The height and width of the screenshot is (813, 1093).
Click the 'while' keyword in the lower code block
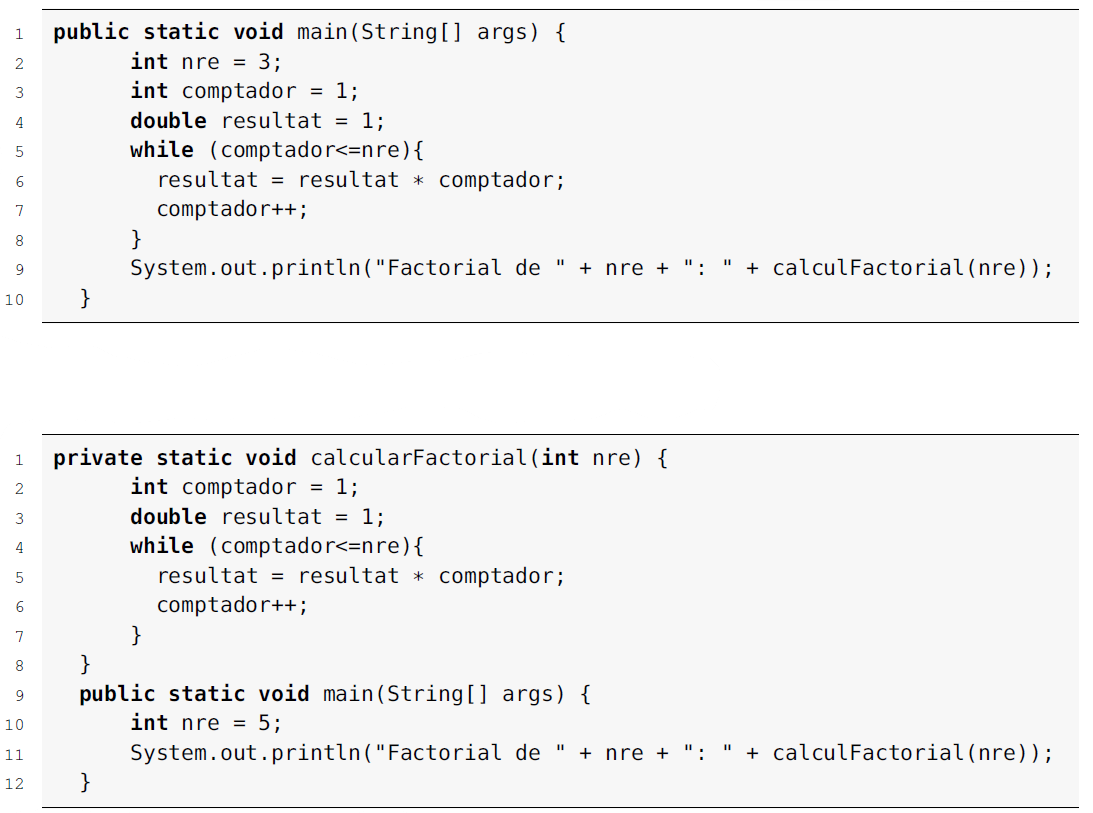pyautogui.click(x=162, y=546)
